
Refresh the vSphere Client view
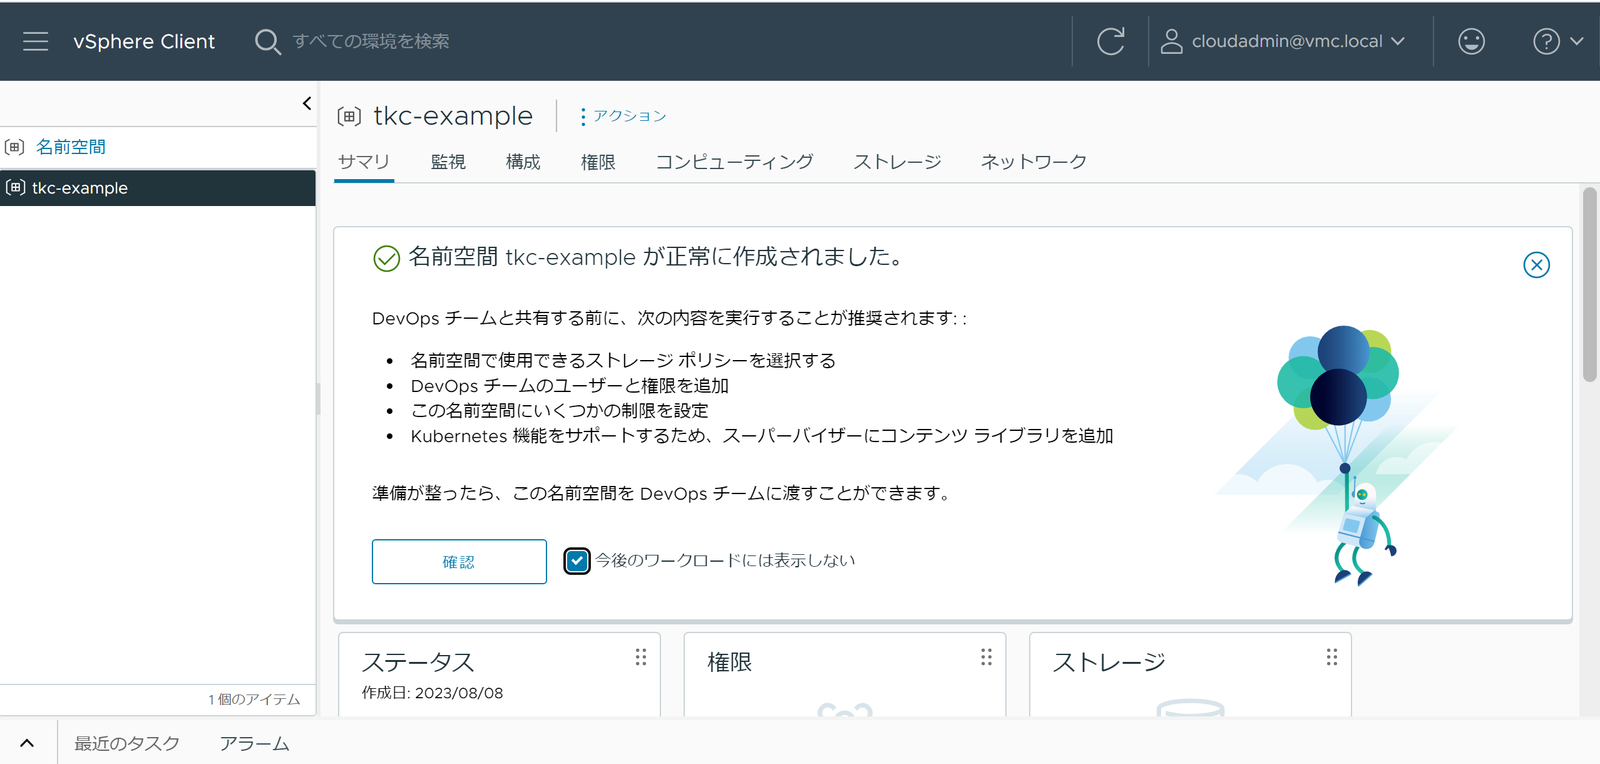(1110, 41)
